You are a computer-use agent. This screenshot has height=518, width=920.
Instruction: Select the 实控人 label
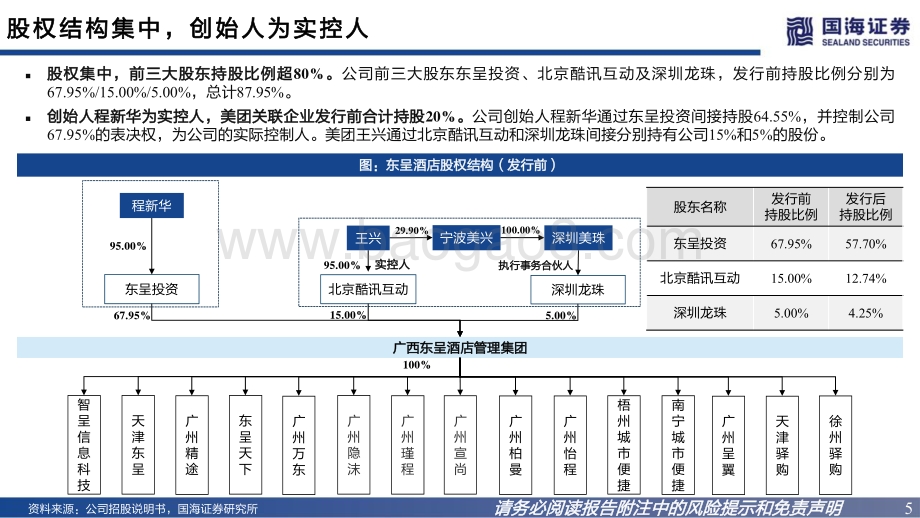click(392, 265)
